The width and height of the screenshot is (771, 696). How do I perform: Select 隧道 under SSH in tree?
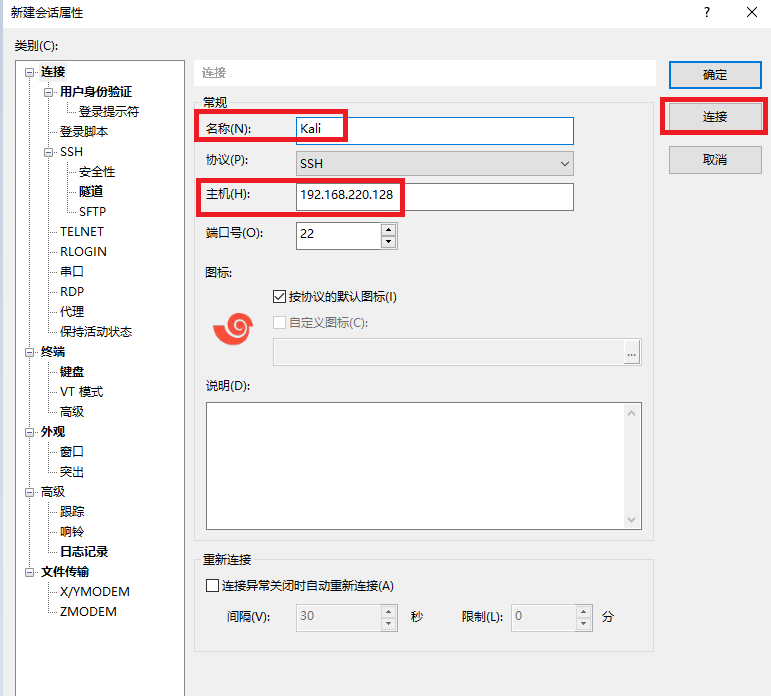[91, 192]
